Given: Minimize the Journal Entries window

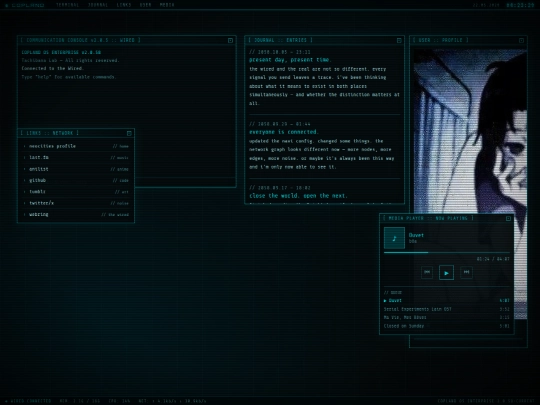Looking at the screenshot, I should pos(399,40).
